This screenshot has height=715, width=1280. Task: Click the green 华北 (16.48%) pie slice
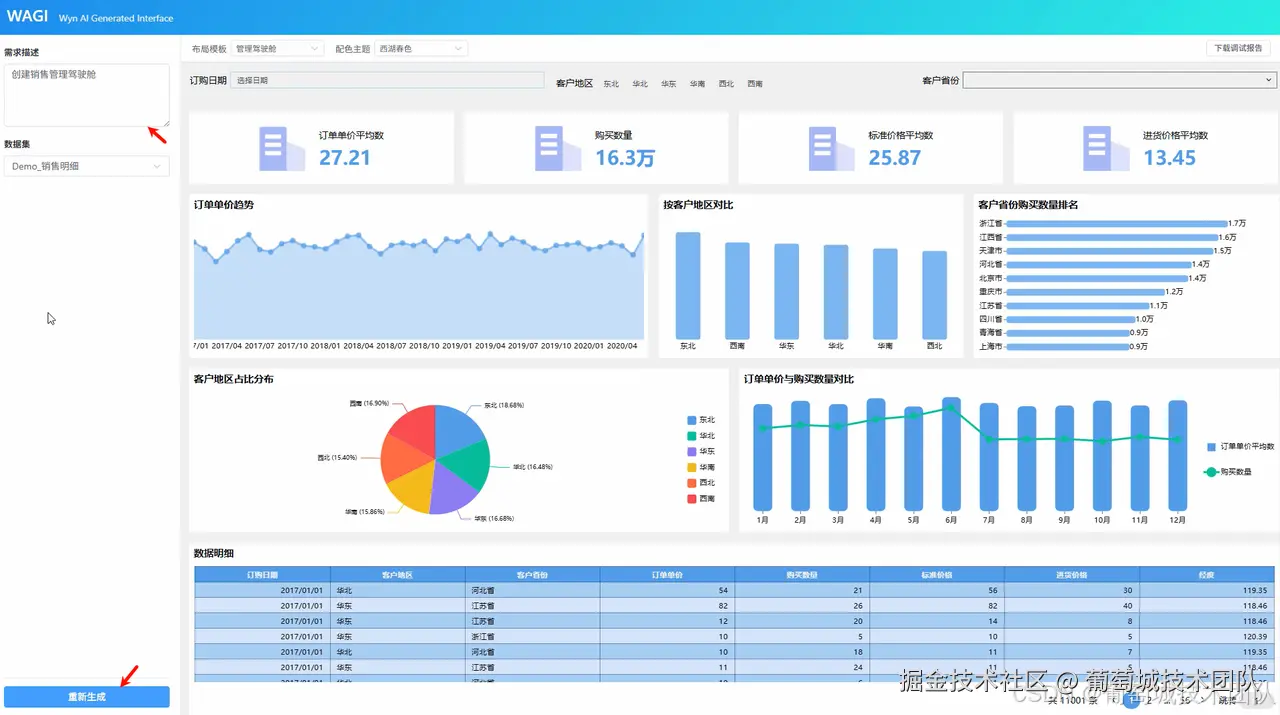point(465,465)
